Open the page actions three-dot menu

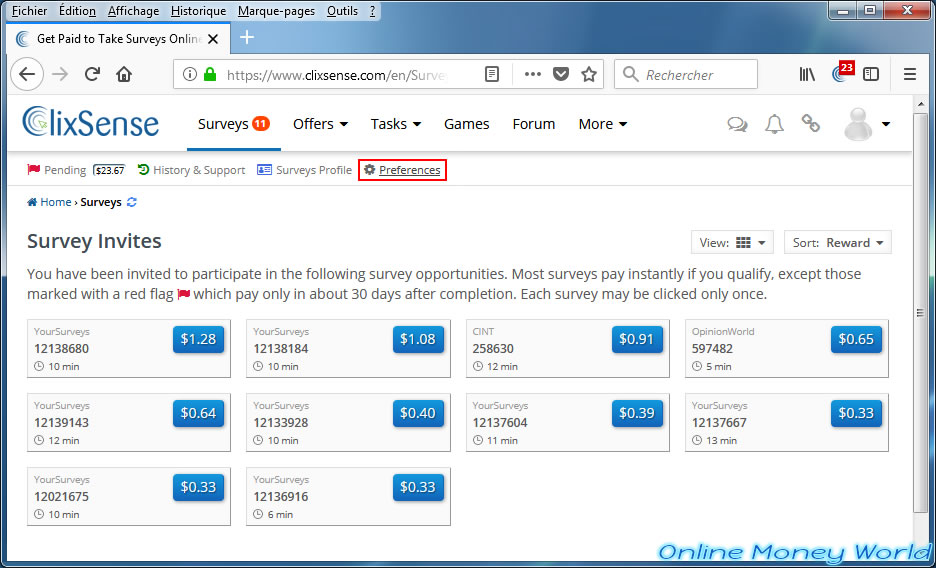click(532, 74)
